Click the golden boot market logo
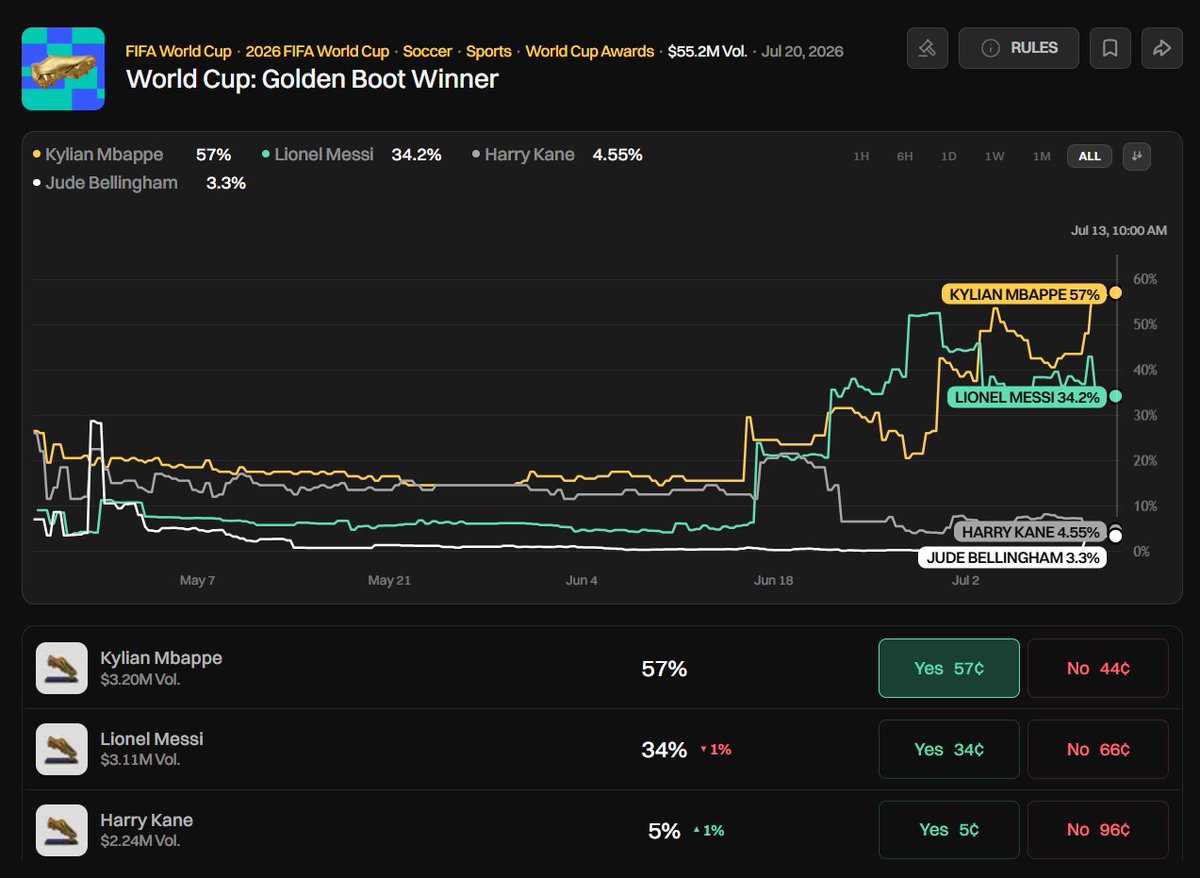The image size is (1200, 878). pos(64,69)
